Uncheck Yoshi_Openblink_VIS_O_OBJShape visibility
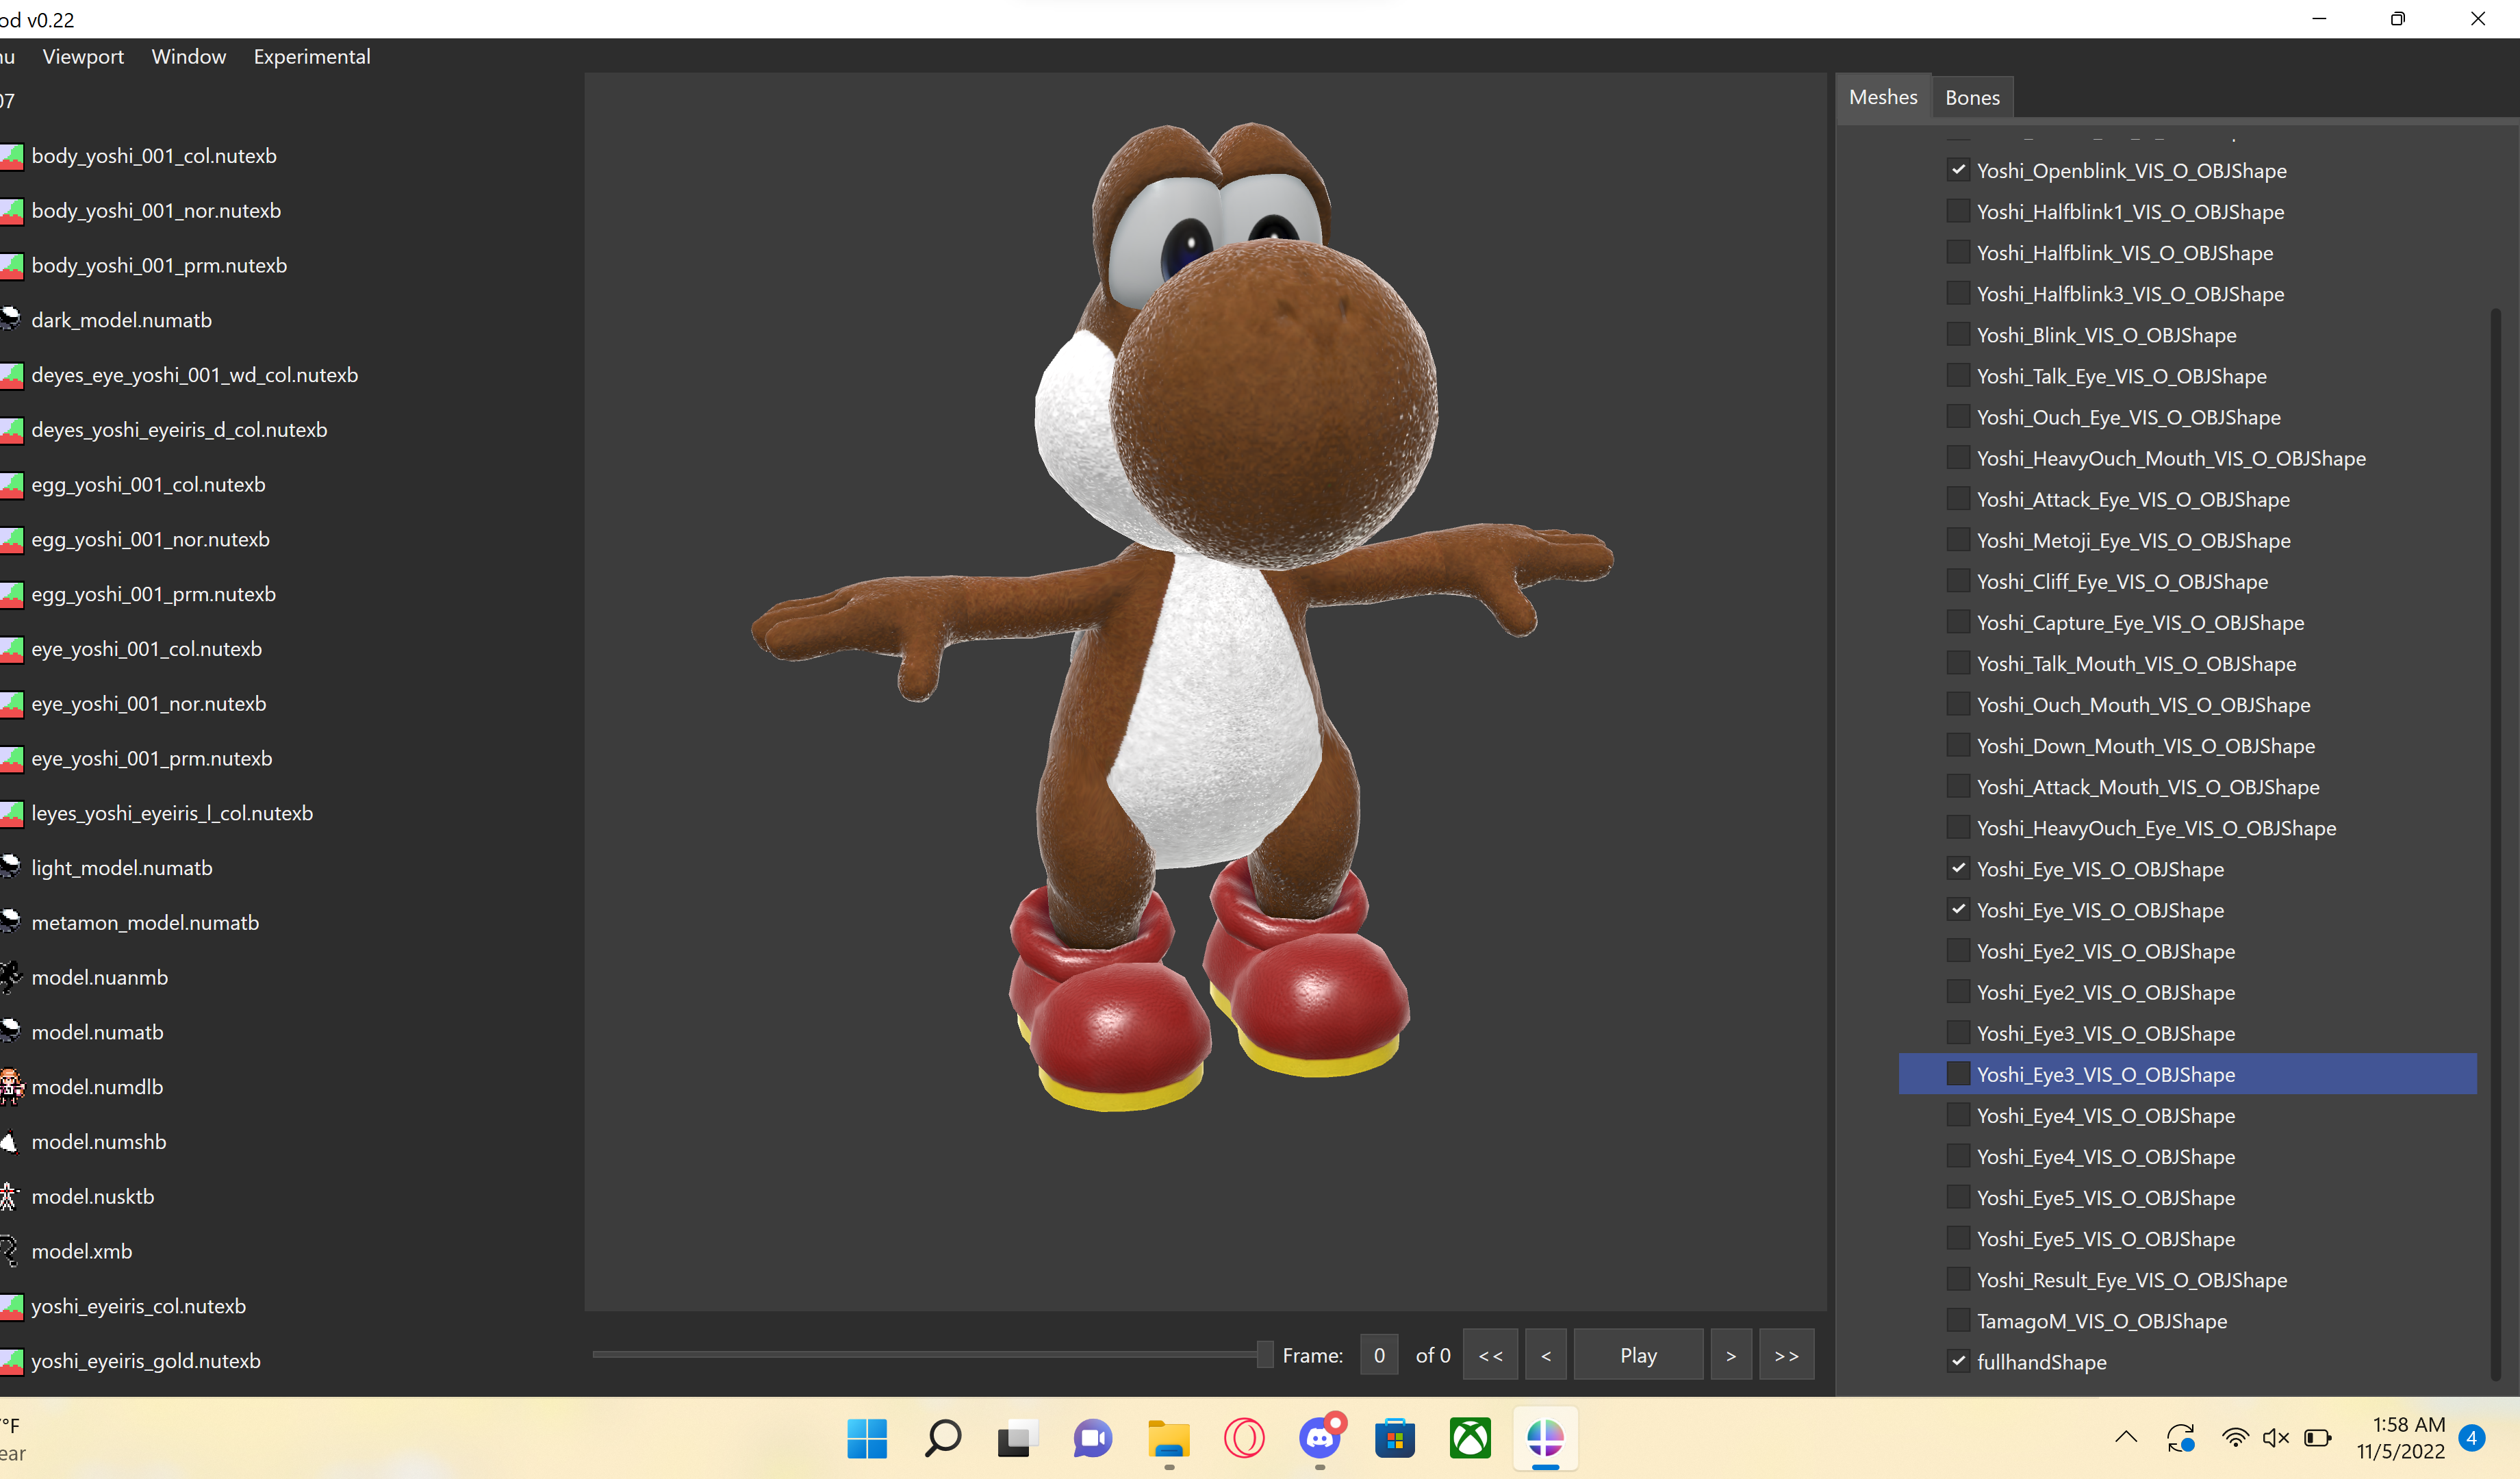The image size is (2520, 1479). pos(1958,170)
